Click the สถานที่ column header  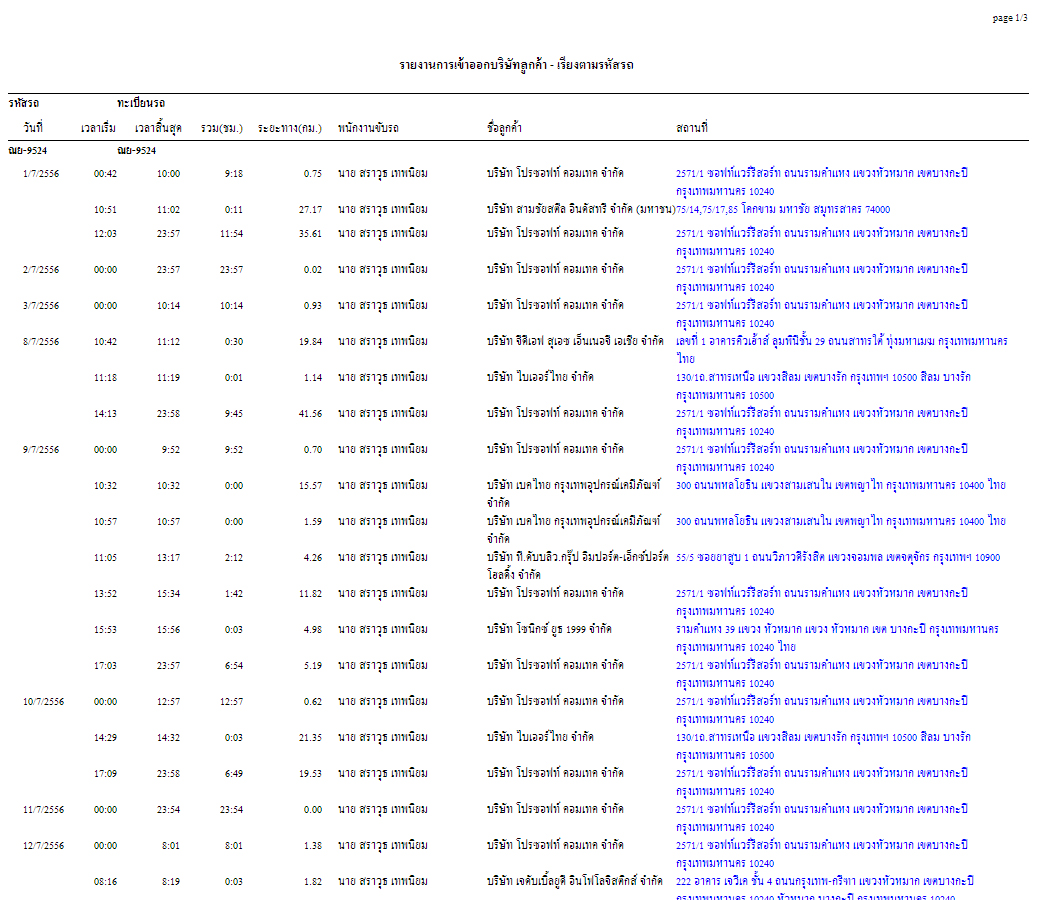point(692,127)
